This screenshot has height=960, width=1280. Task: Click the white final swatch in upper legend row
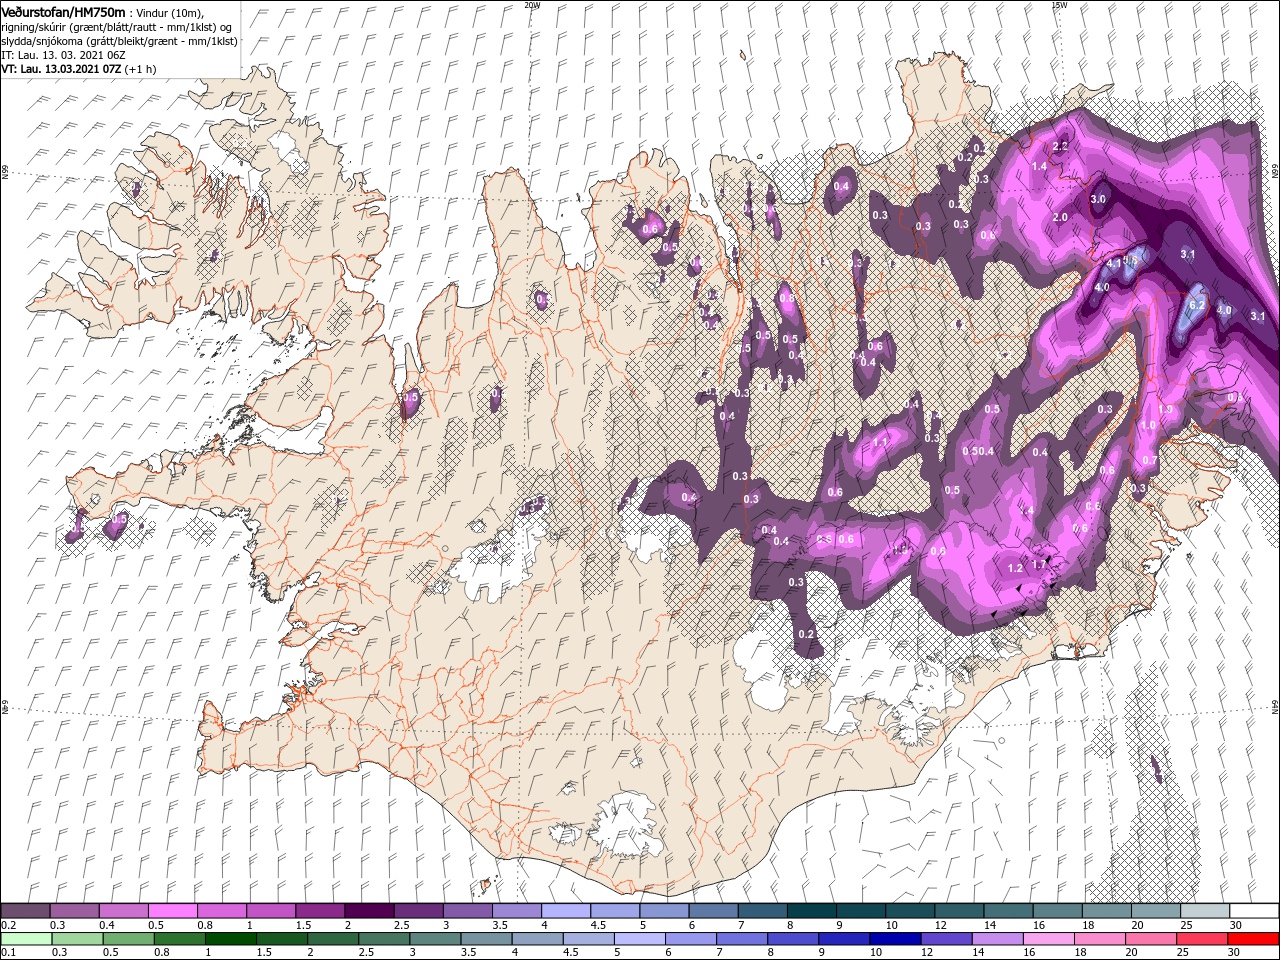(1254, 911)
